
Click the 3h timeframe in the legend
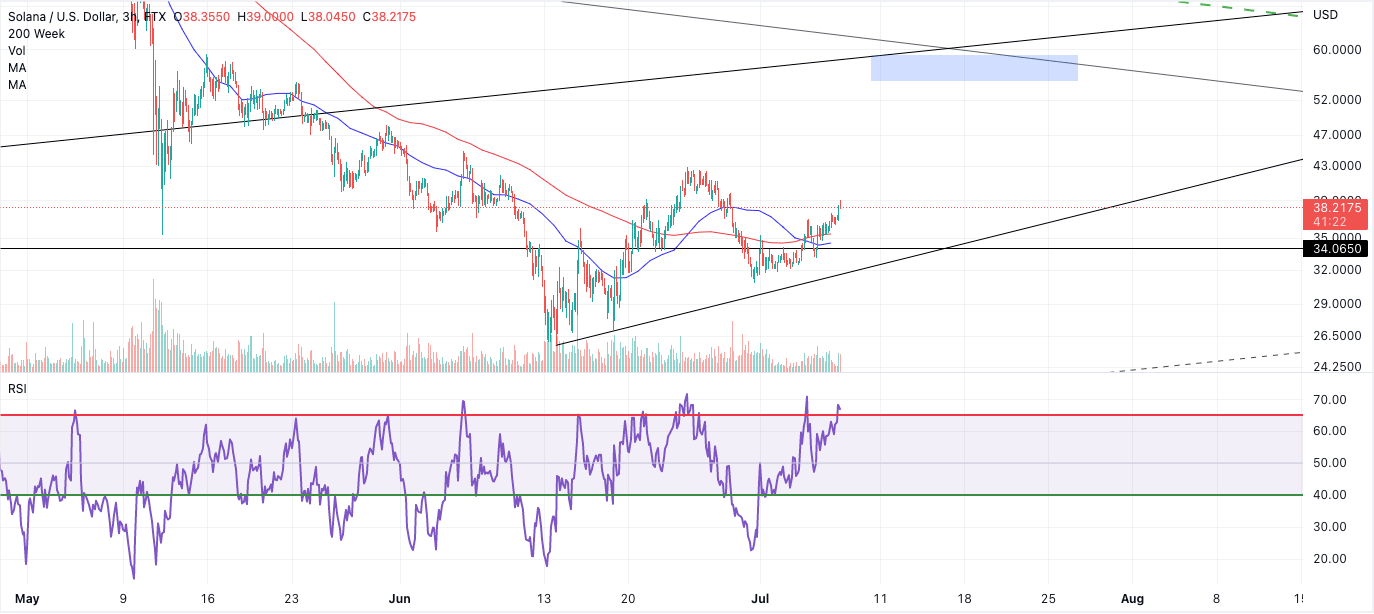coord(130,16)
